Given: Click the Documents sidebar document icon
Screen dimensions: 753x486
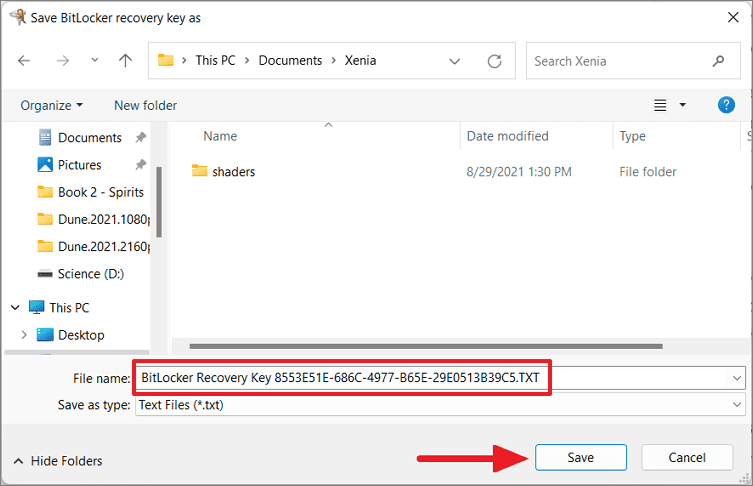Looking at the screenshot, I should pyautogui.click(x=45, y=137).
